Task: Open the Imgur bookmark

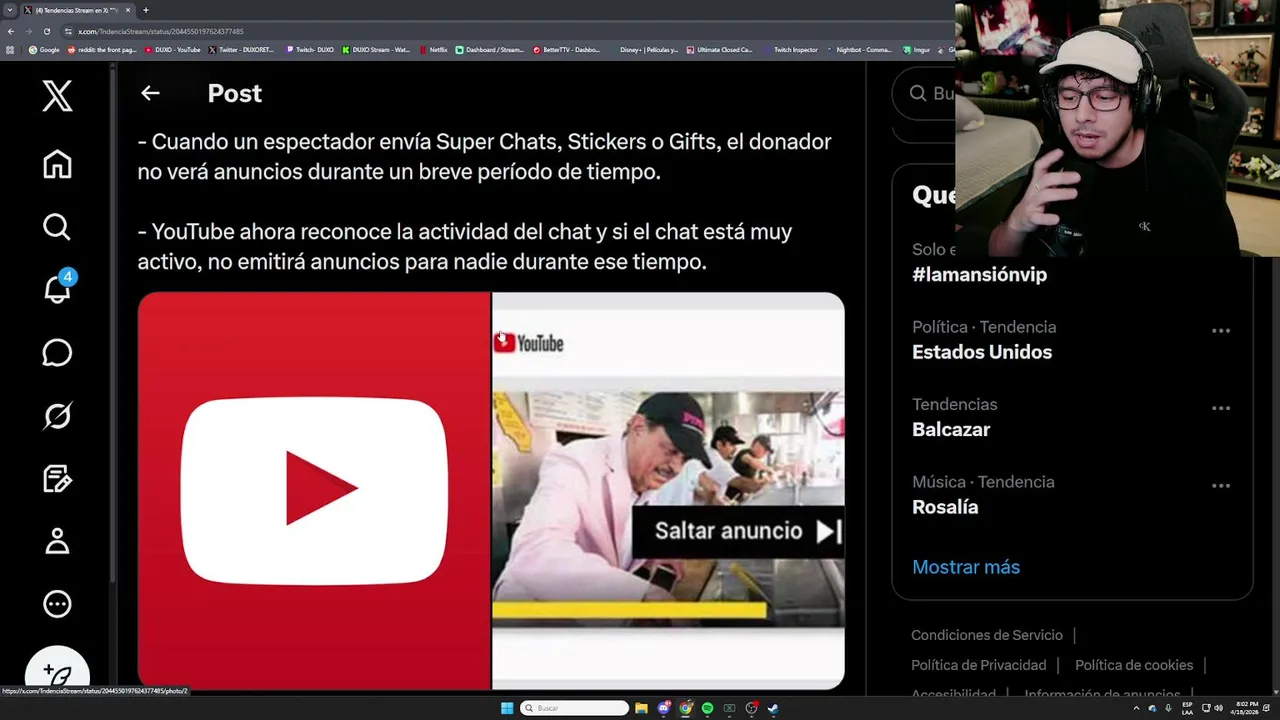Action: [x=915, y=49]
